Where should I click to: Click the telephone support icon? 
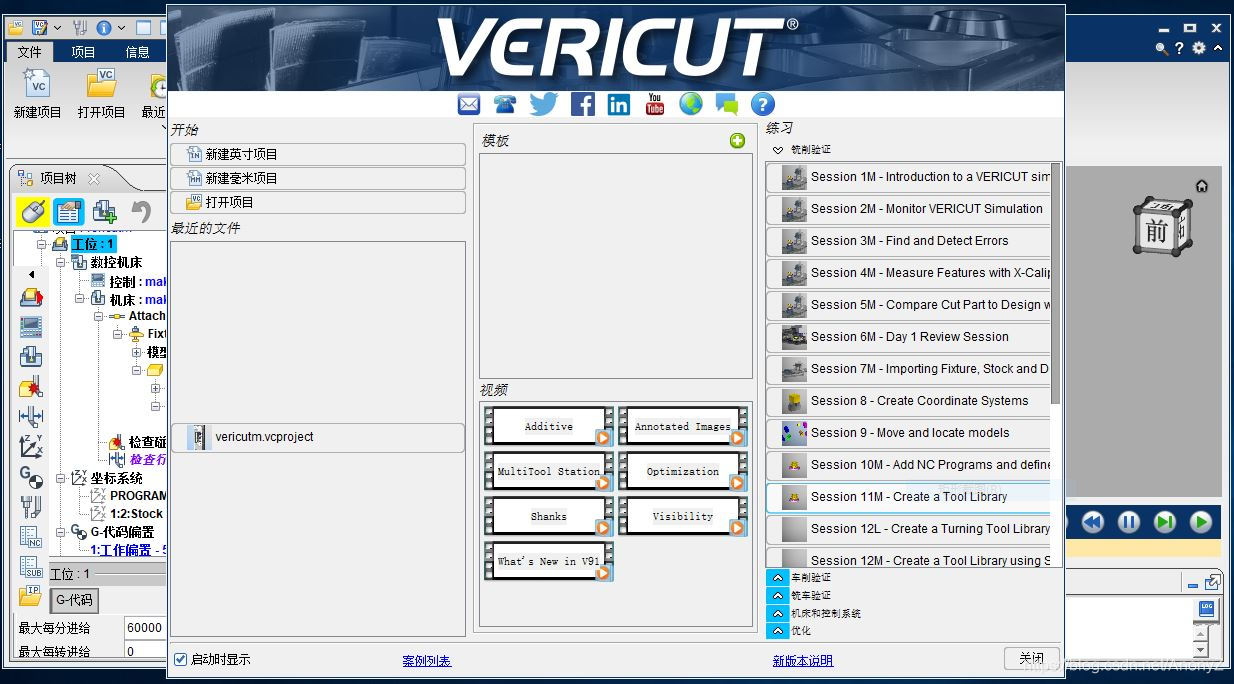click(505, 104)
